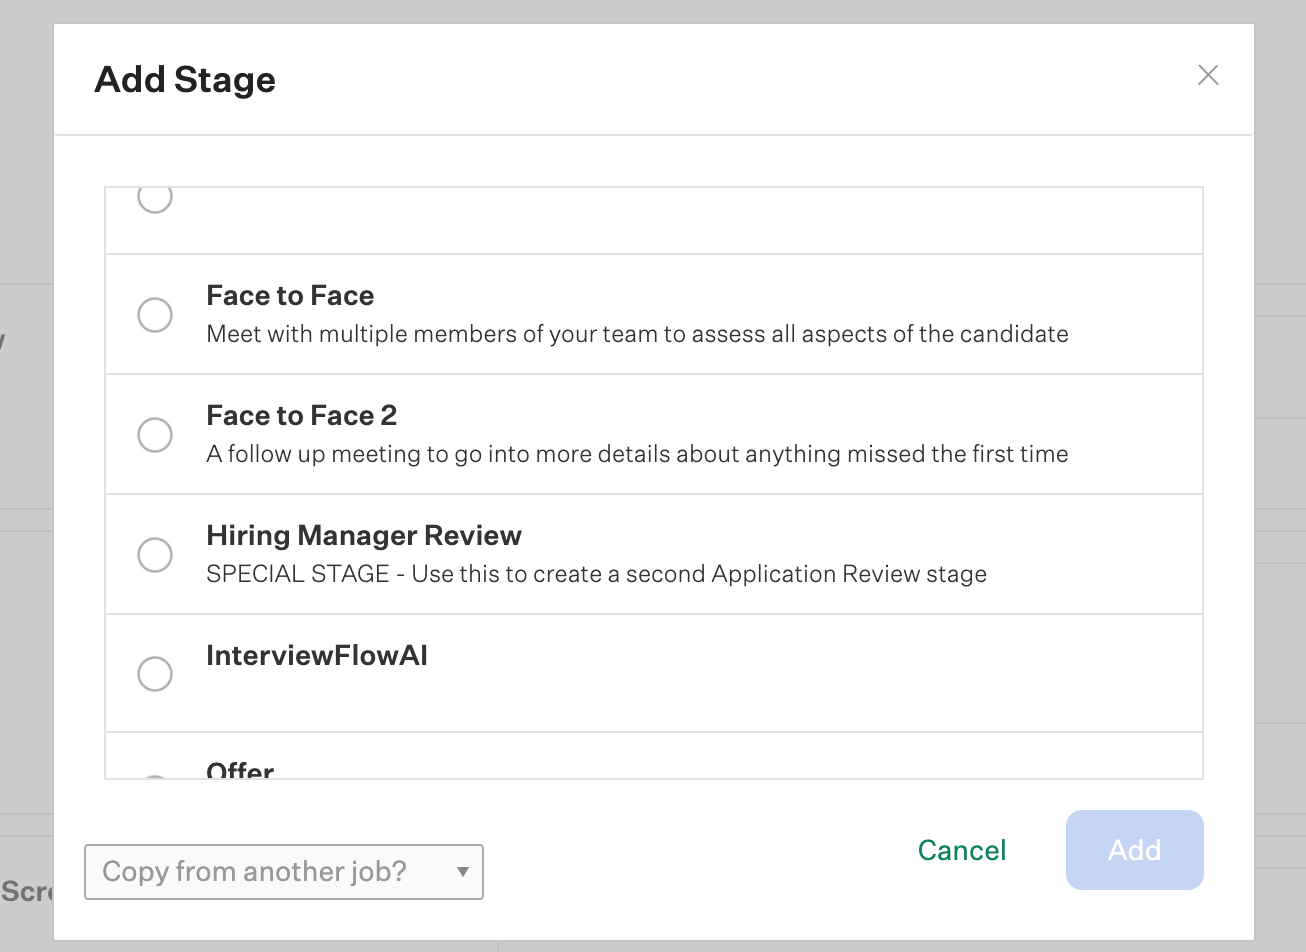
Task: Select the InterviewFlowAI radio button
Action: [155, 674]
